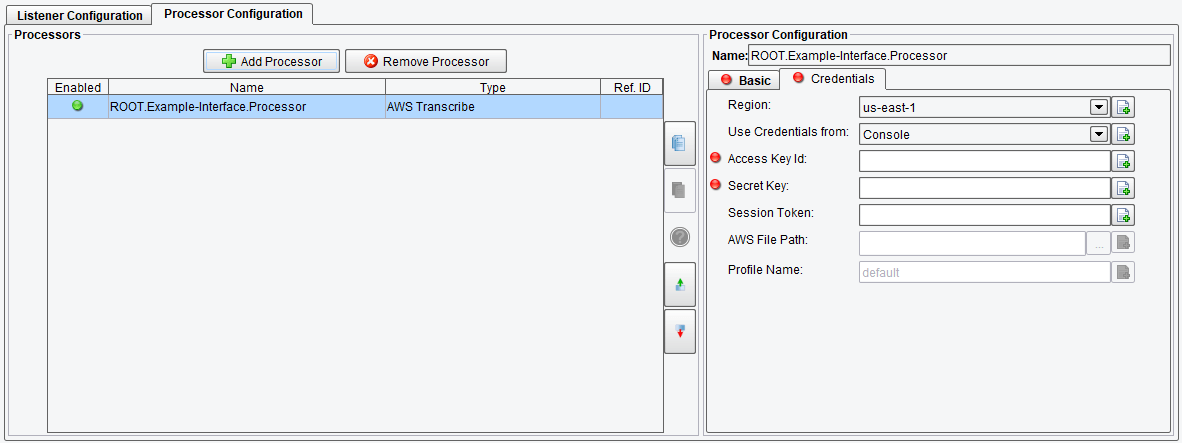Click the variable icon beside Session Token
1182x443 pixels.
click(1123, 215)
